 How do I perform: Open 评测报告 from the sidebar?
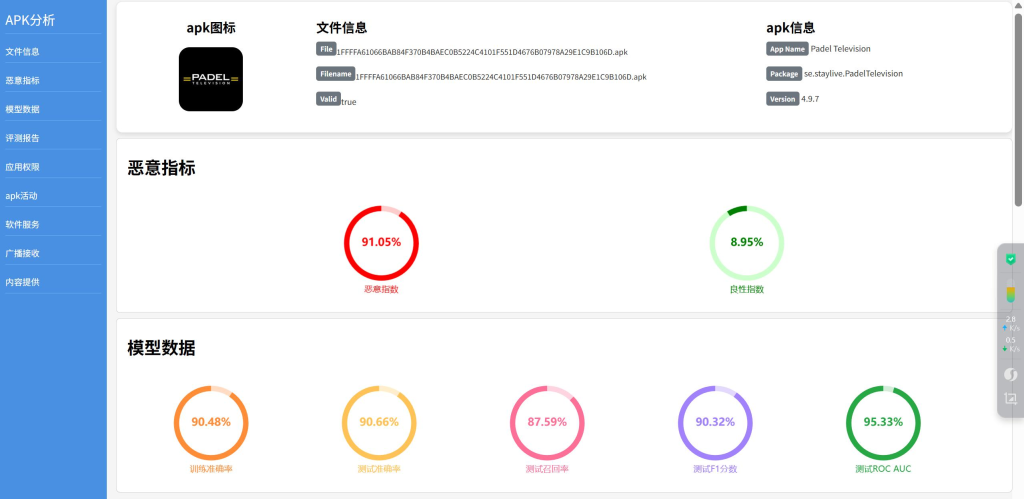[x=23, y=138]
